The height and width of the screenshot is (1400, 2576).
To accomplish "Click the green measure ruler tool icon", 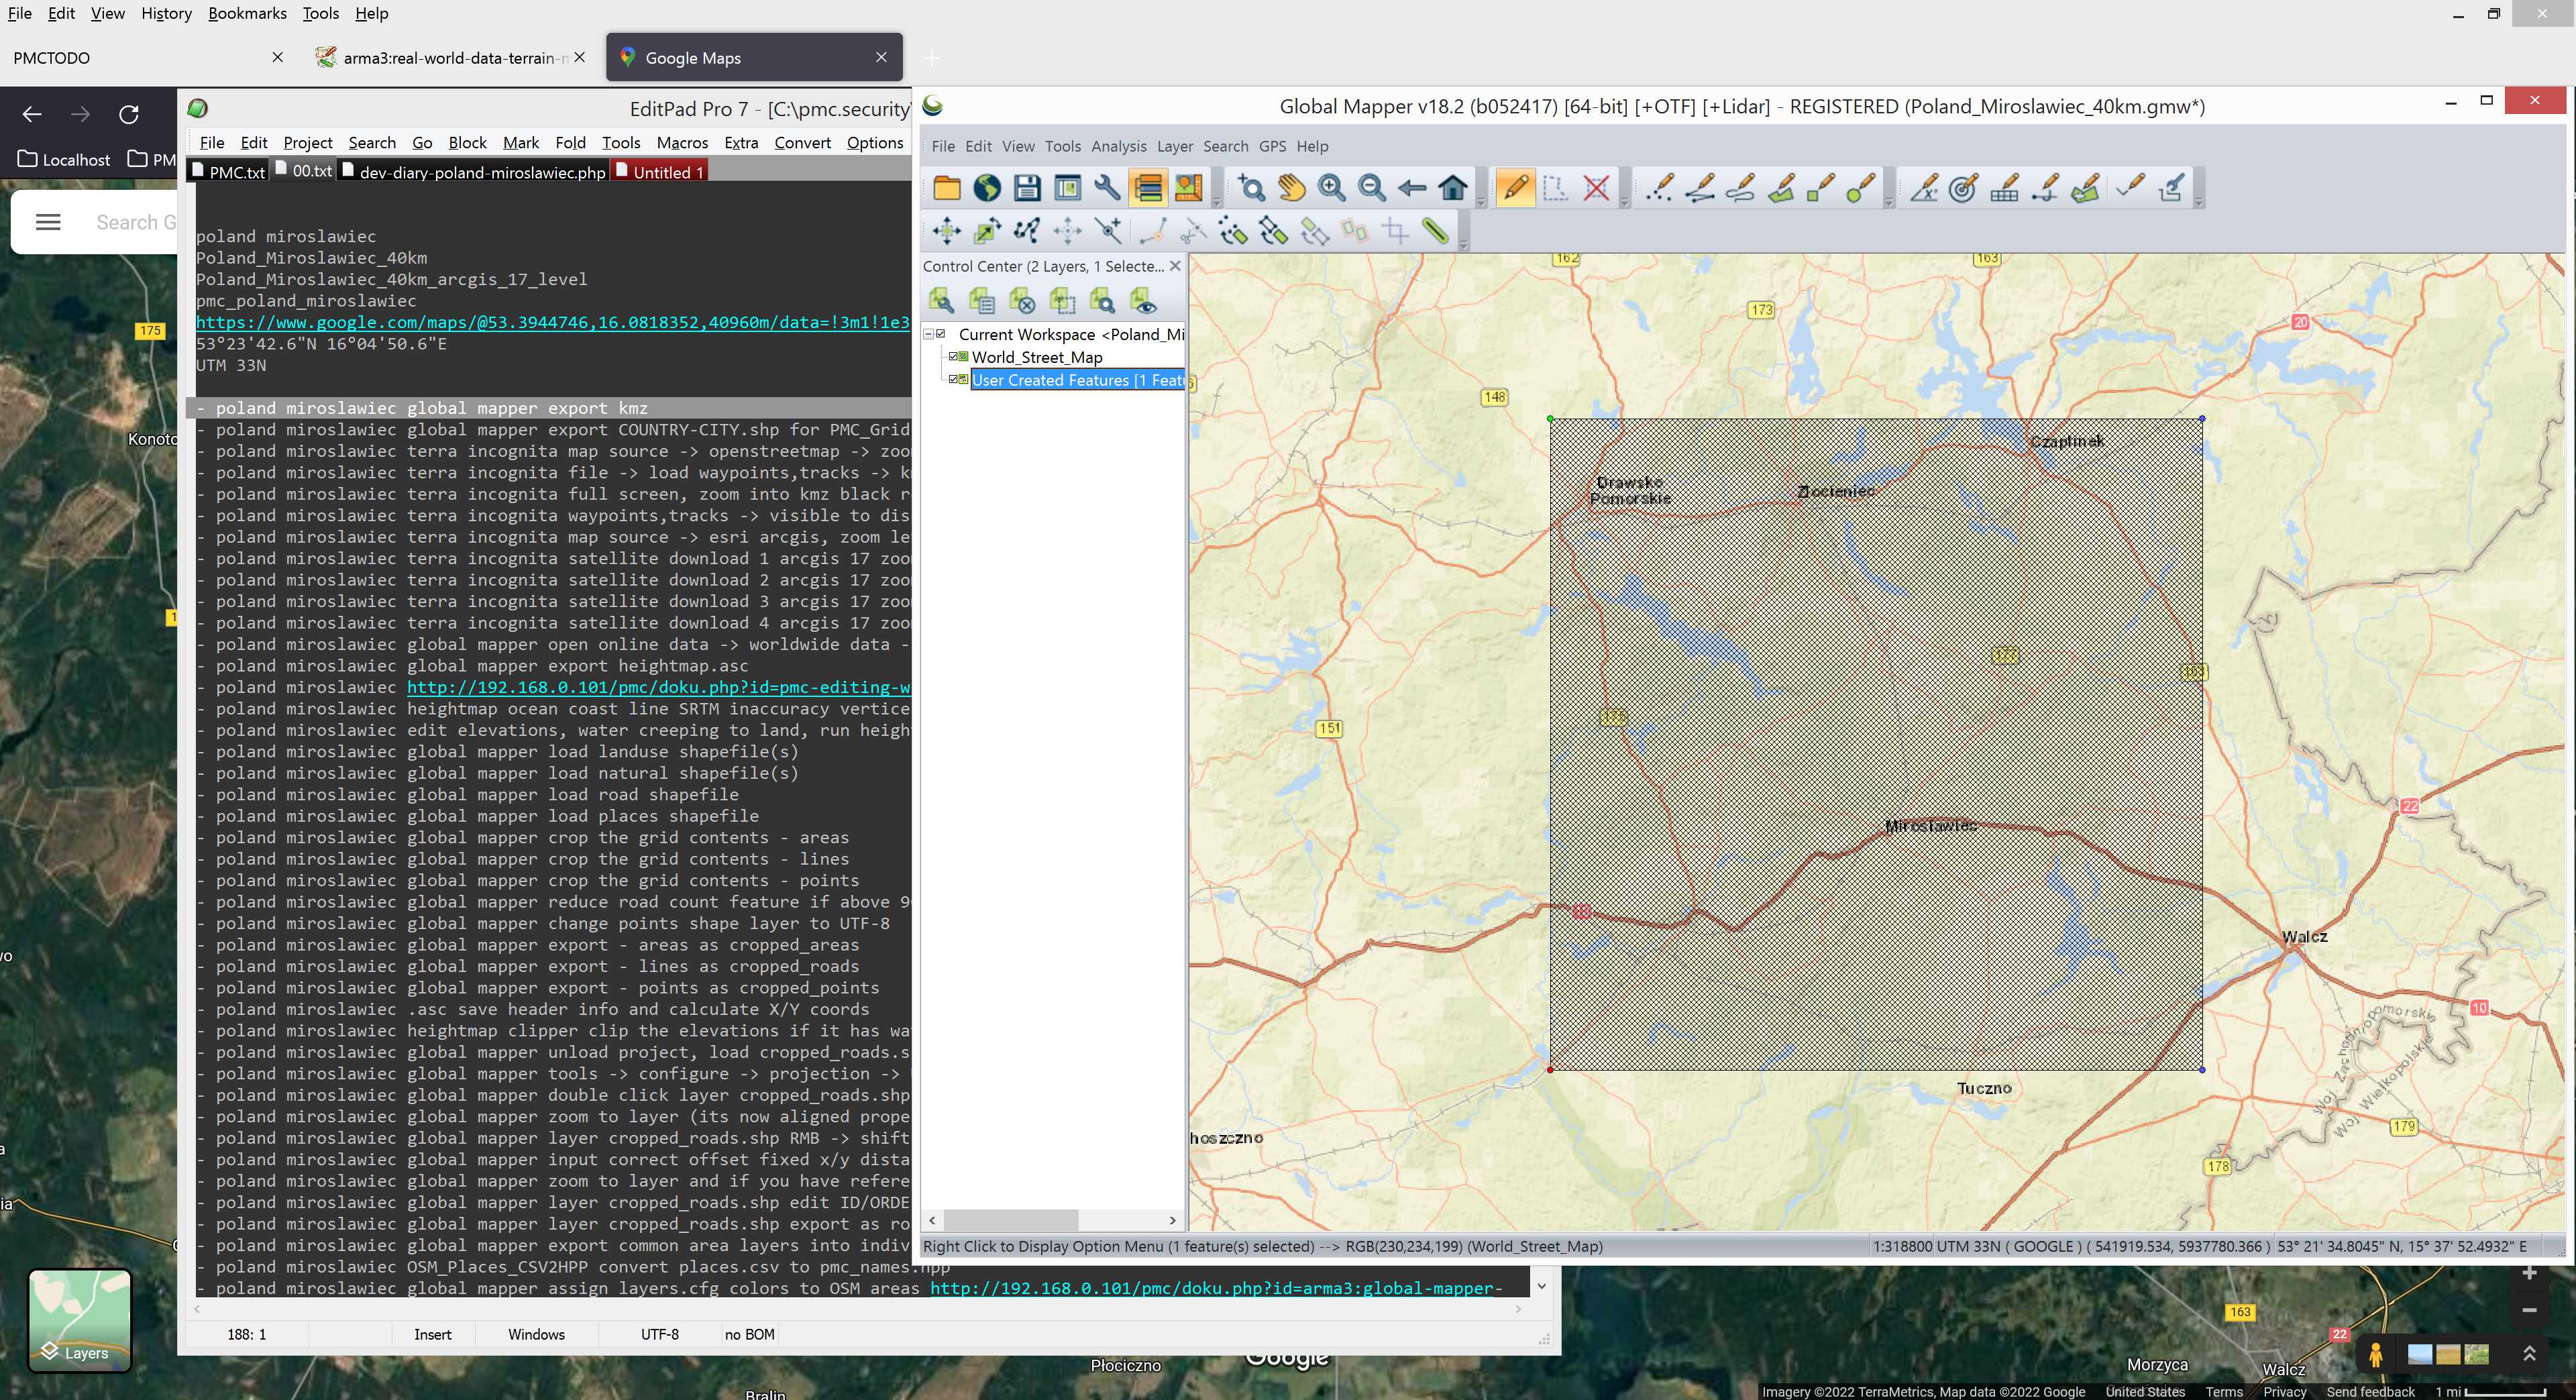I will pos(1436,231).
